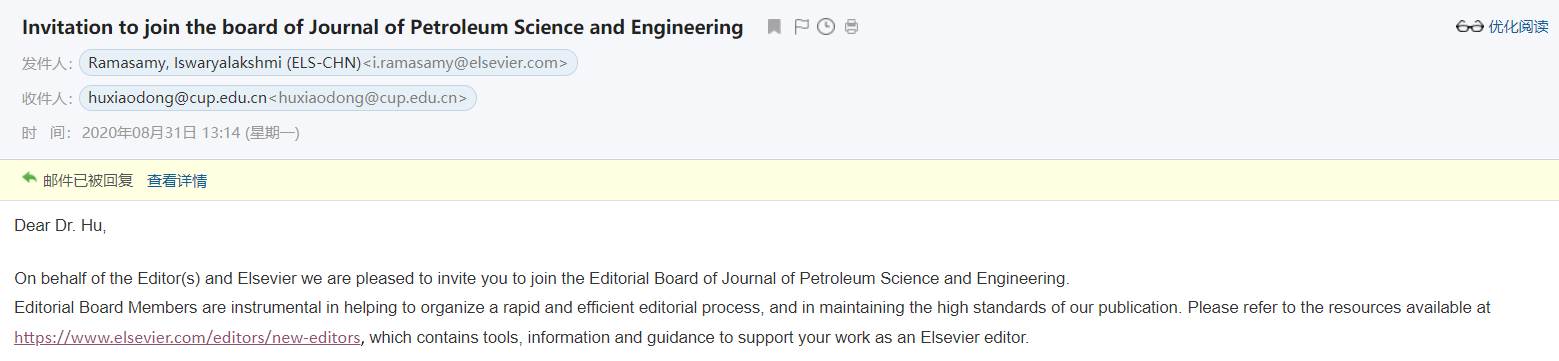The image size is (1559, 361).
Task: Click the green replied-arrow icon
Action: (x=29, y=179)
